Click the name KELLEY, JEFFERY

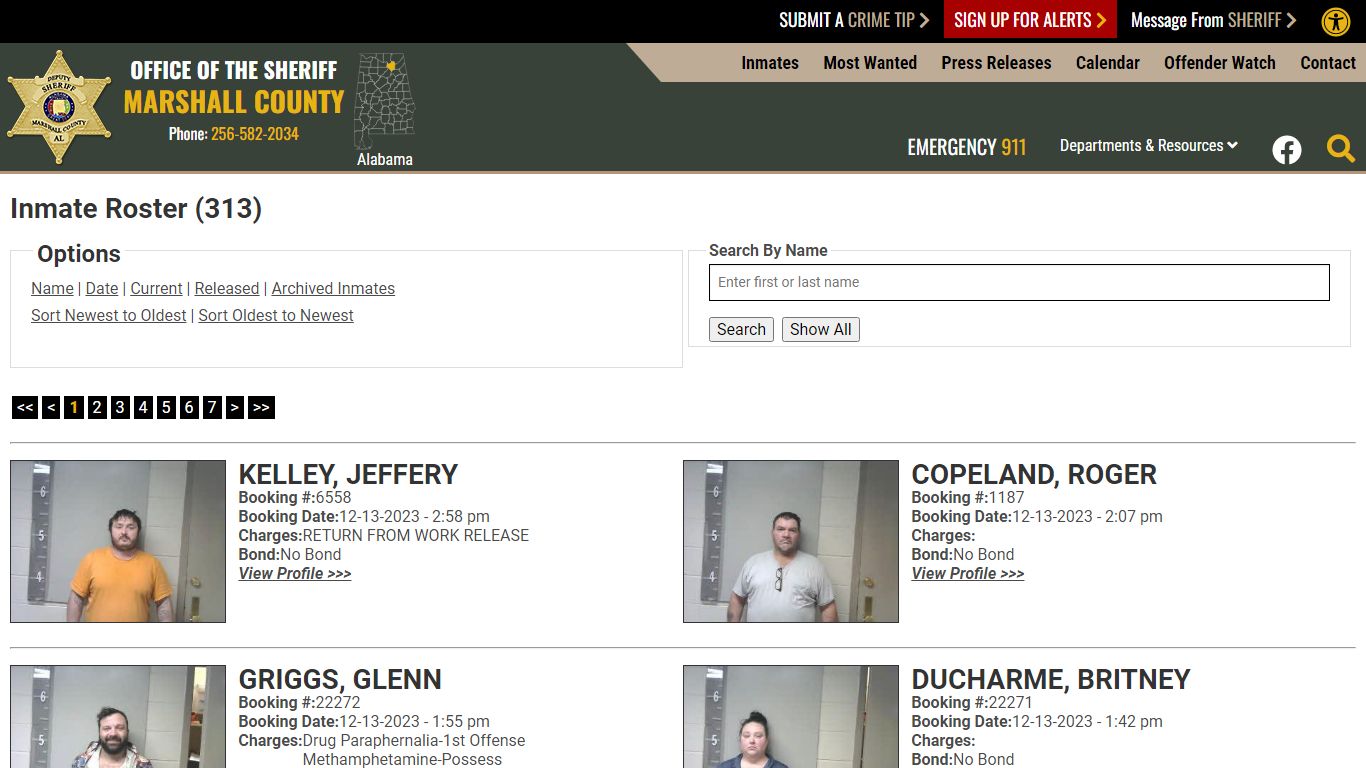pos(348,474)
